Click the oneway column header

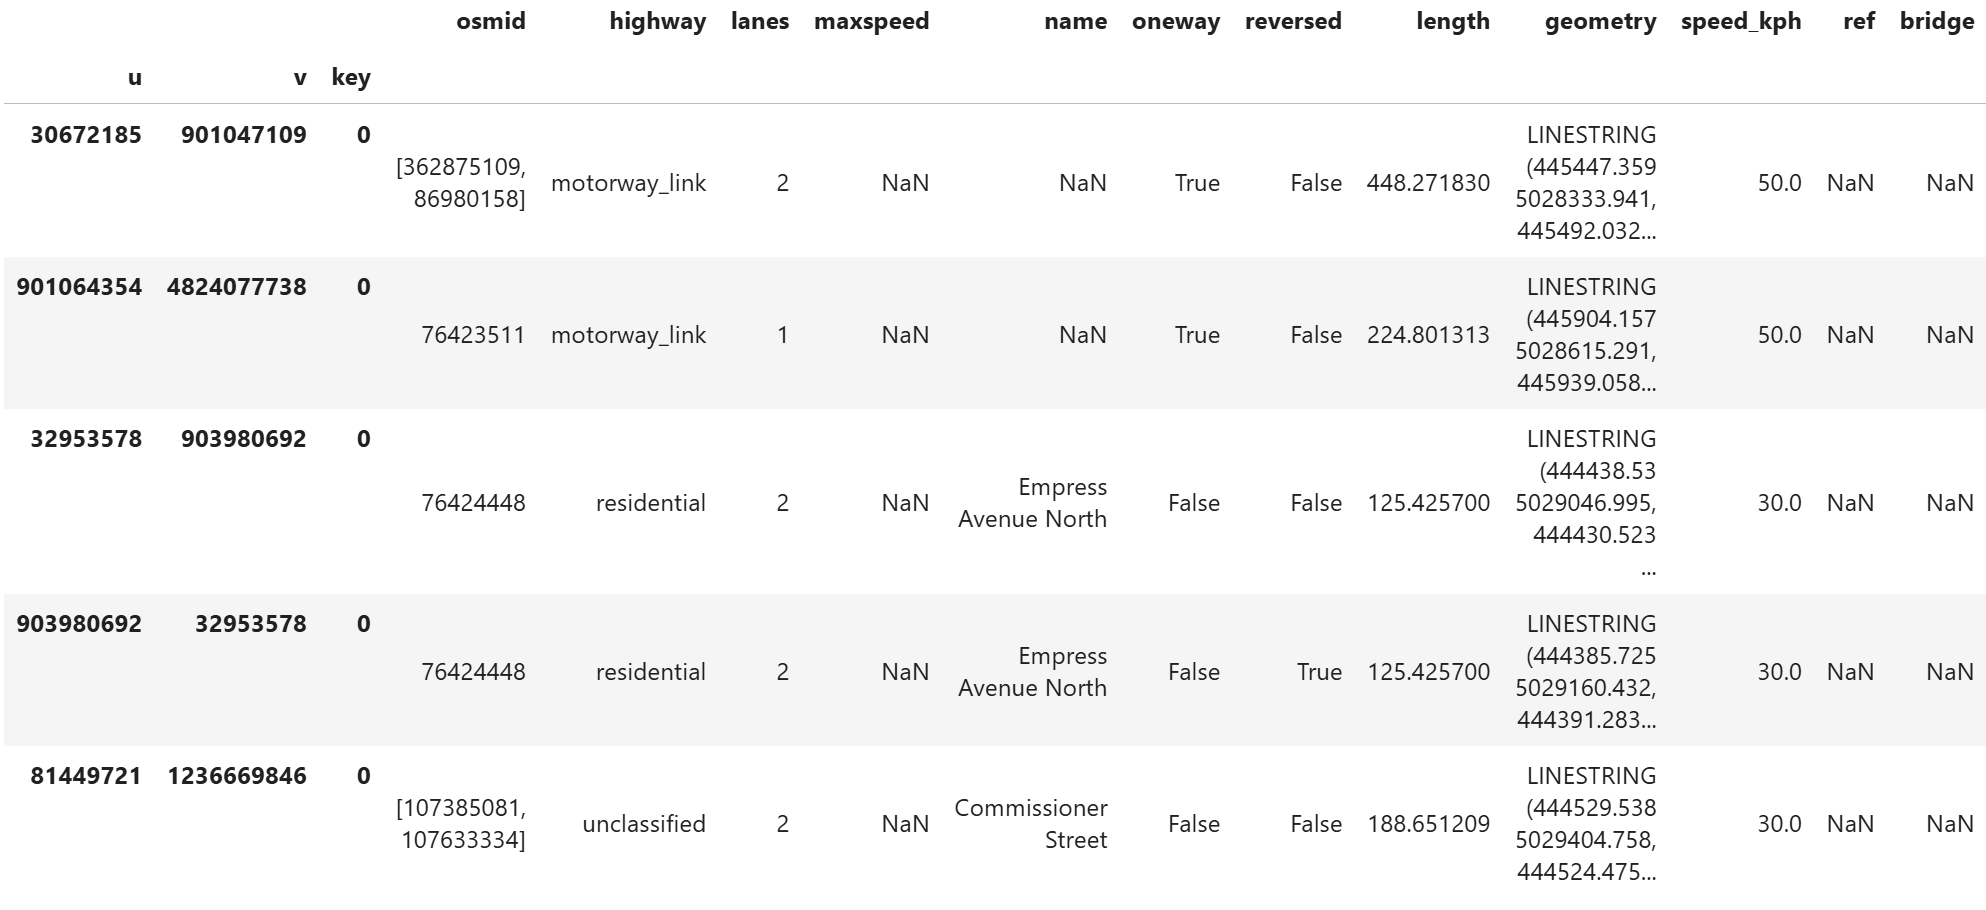pos(1175,22)
